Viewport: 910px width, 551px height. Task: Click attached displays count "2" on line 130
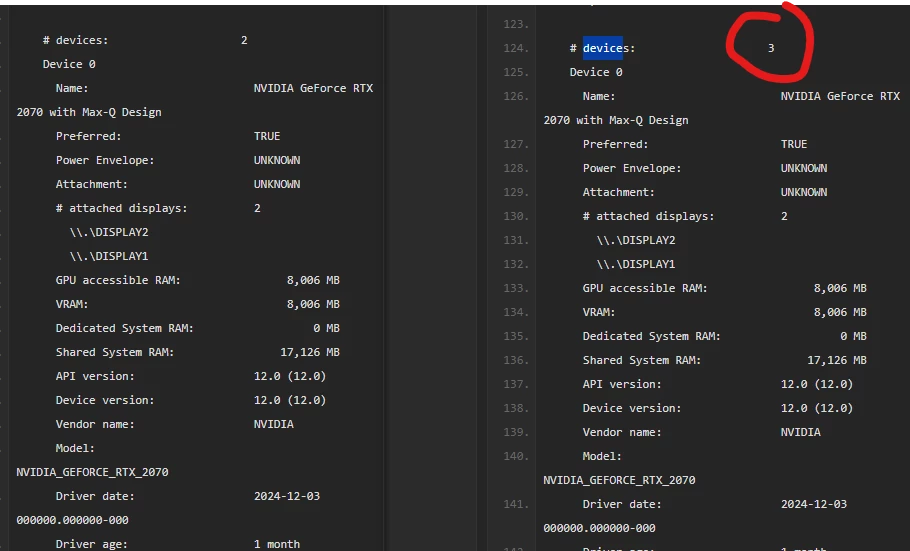coord(784,216)
